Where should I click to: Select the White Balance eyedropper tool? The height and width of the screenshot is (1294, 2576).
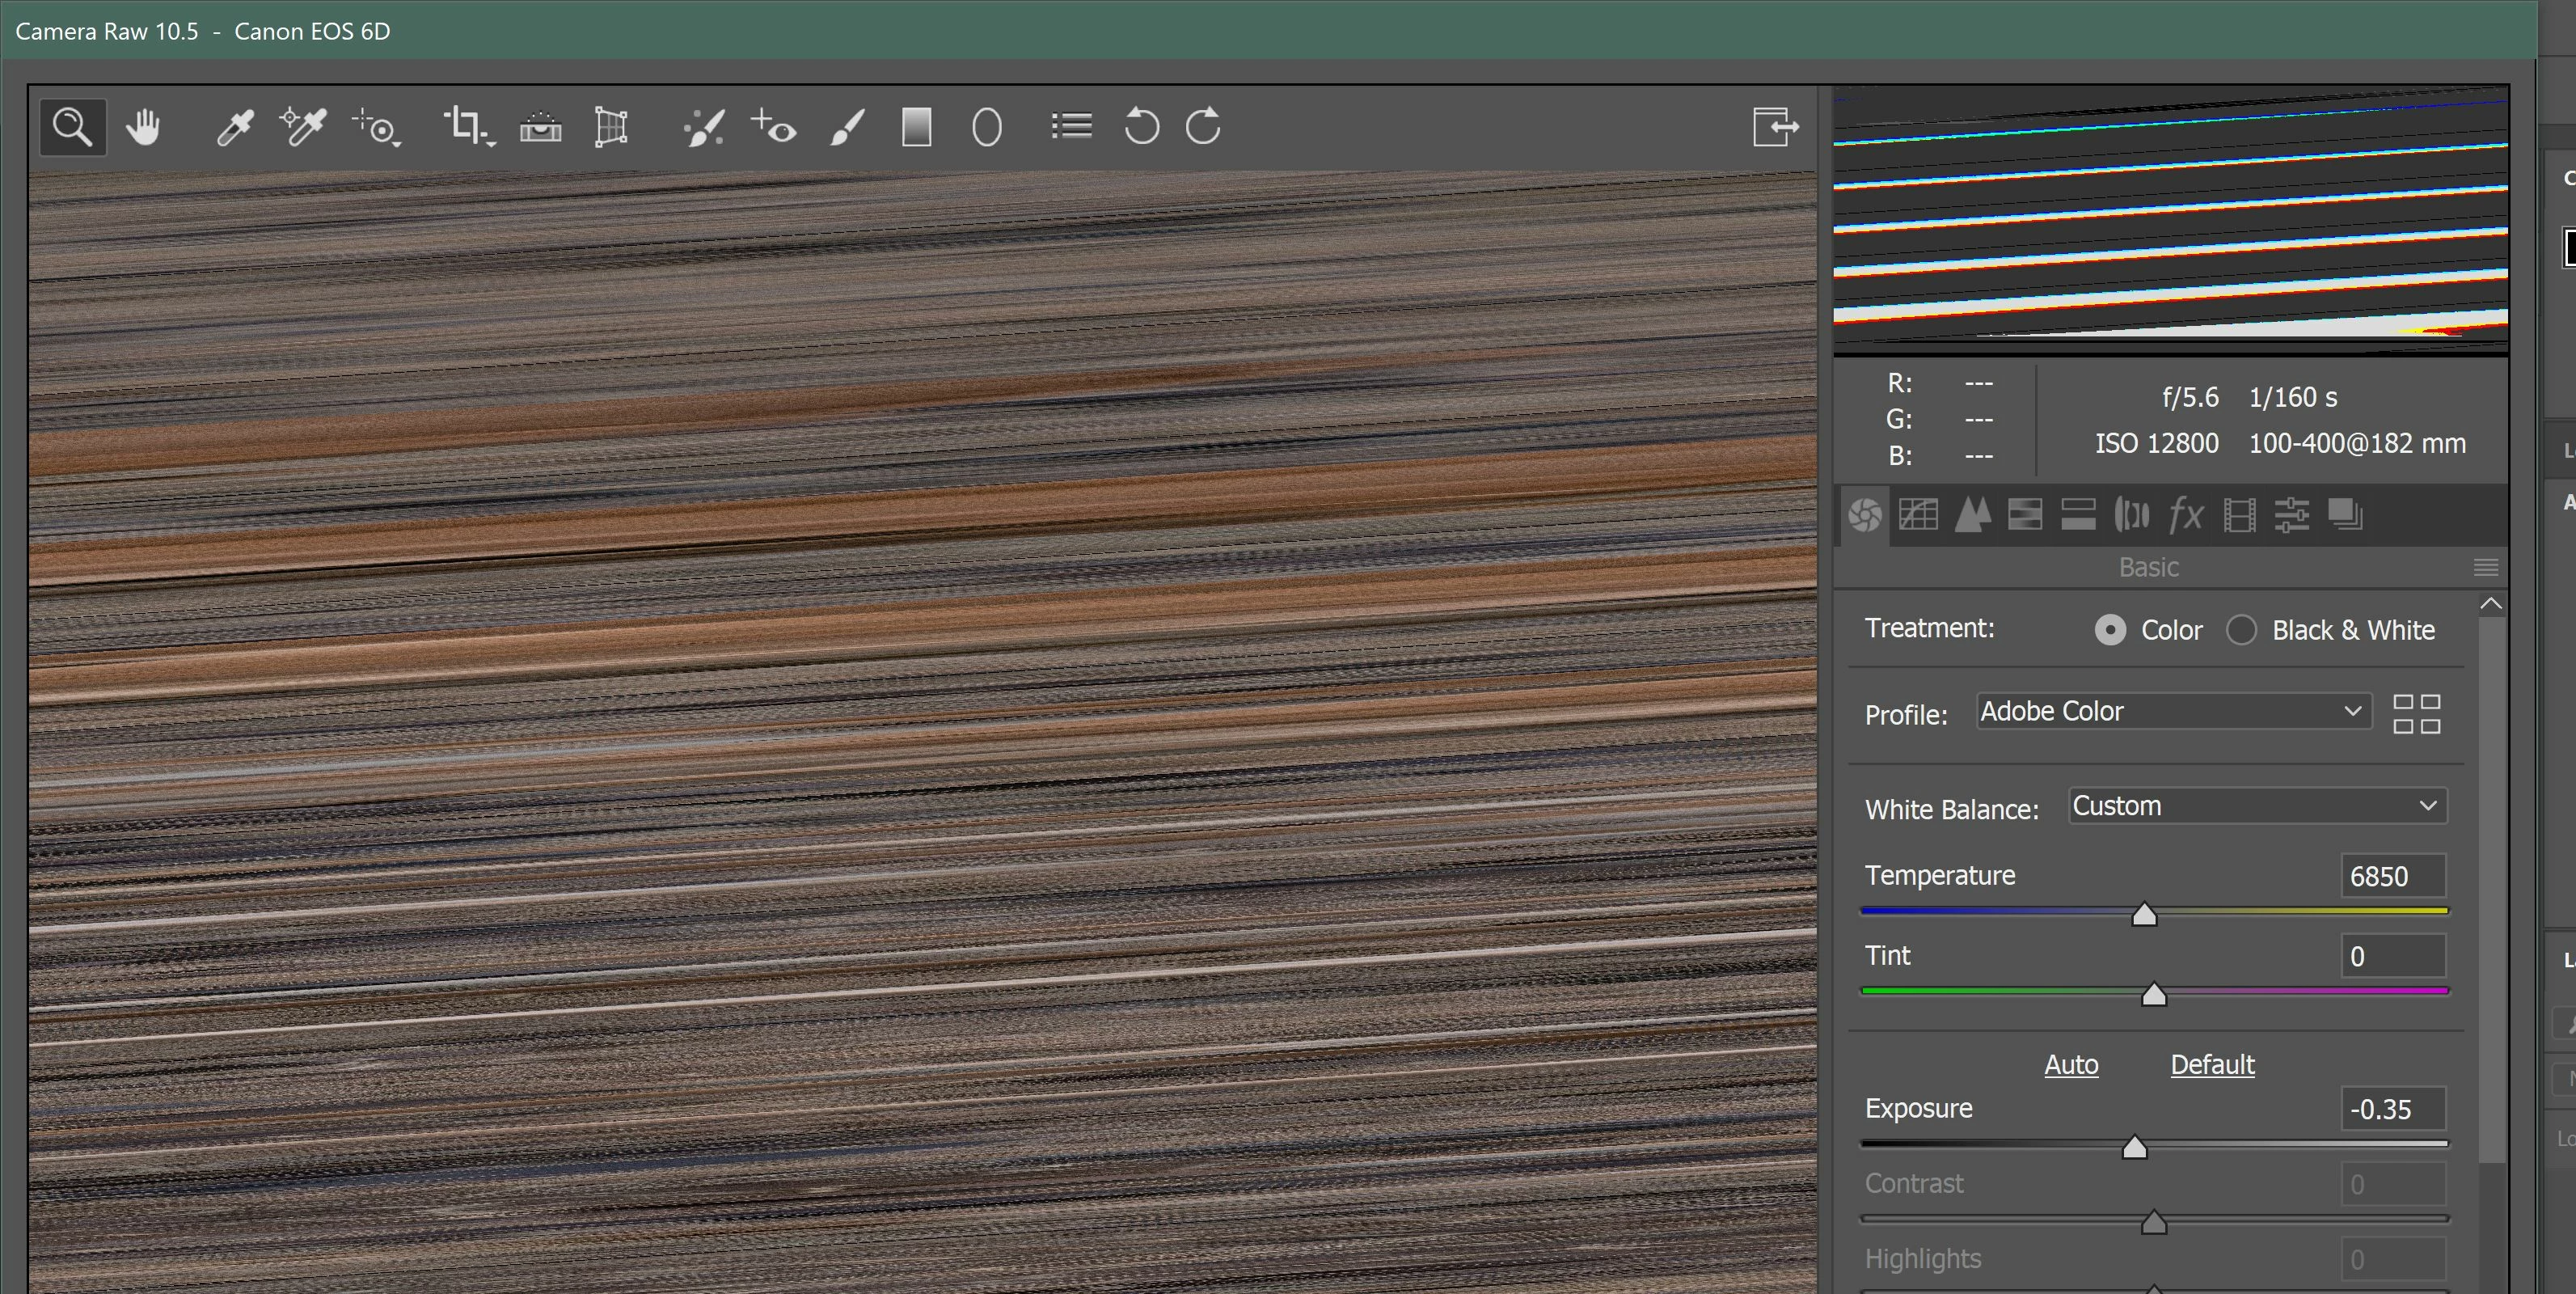pyautogui.click(x=235, y=127)
